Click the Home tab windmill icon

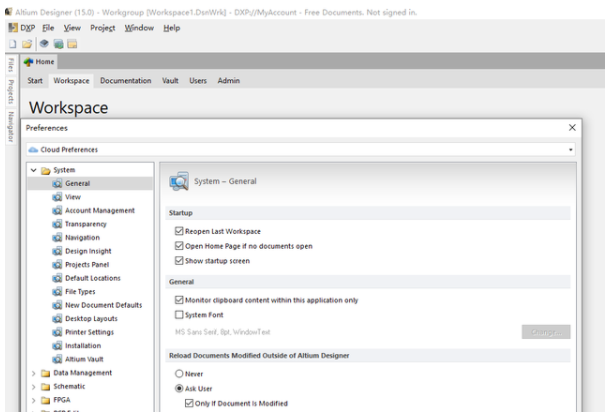(x=28, y=62)
